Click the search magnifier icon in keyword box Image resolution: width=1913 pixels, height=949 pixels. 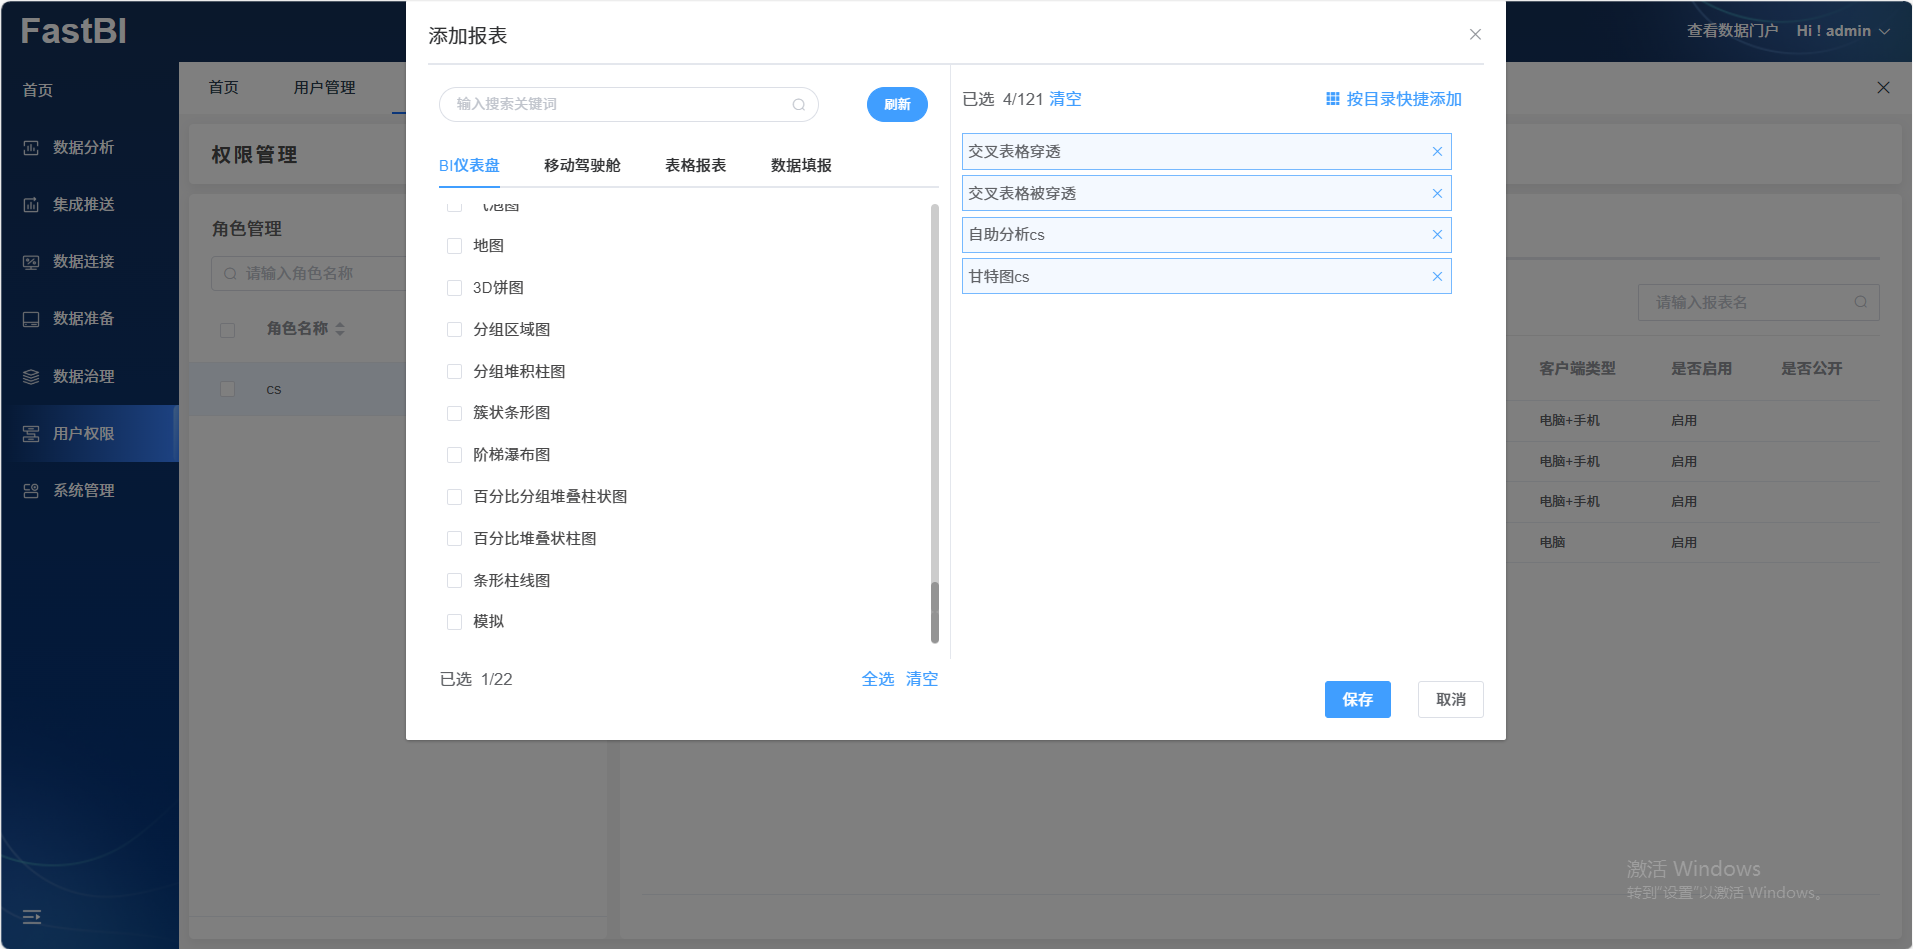798,105
